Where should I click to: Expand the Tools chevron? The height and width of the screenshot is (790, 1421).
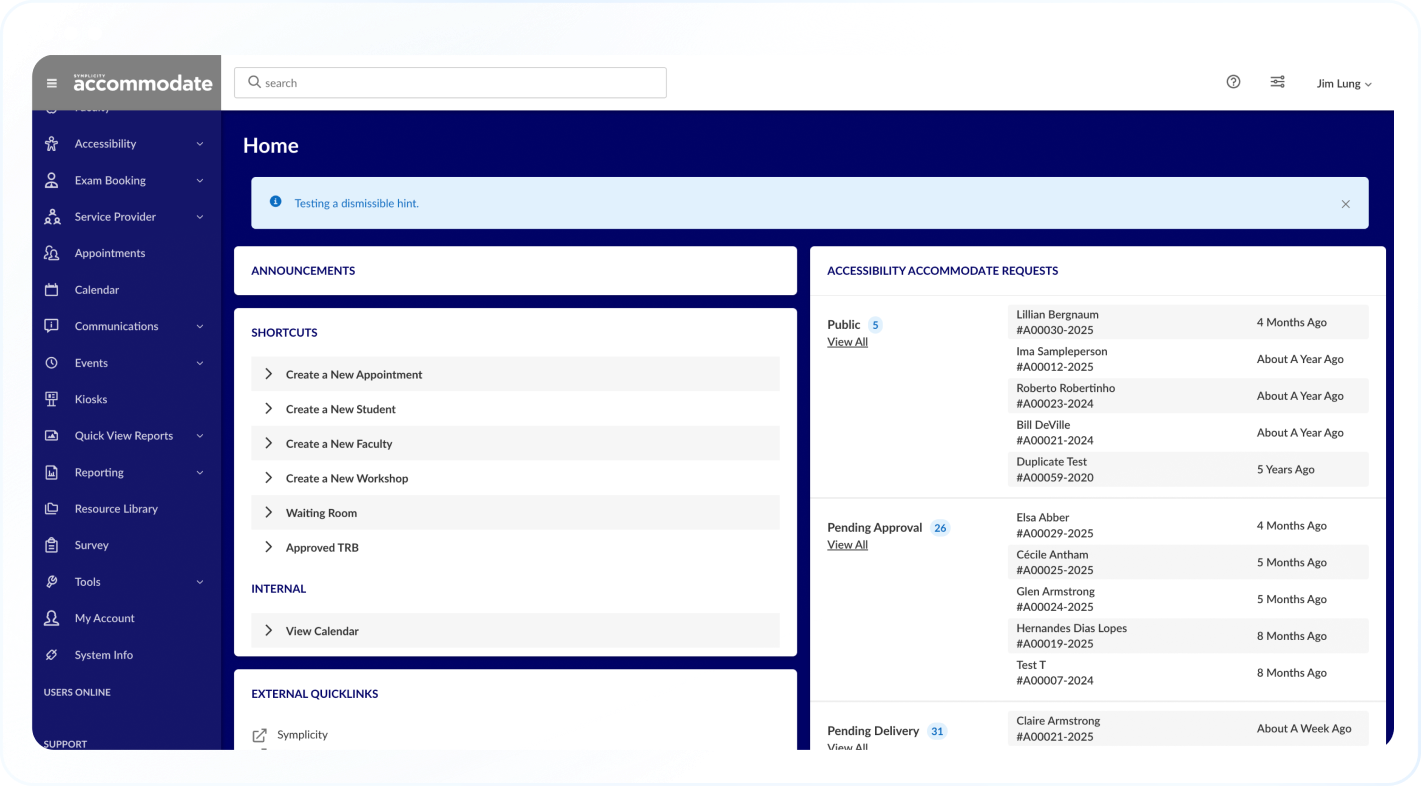pos(200,582)
